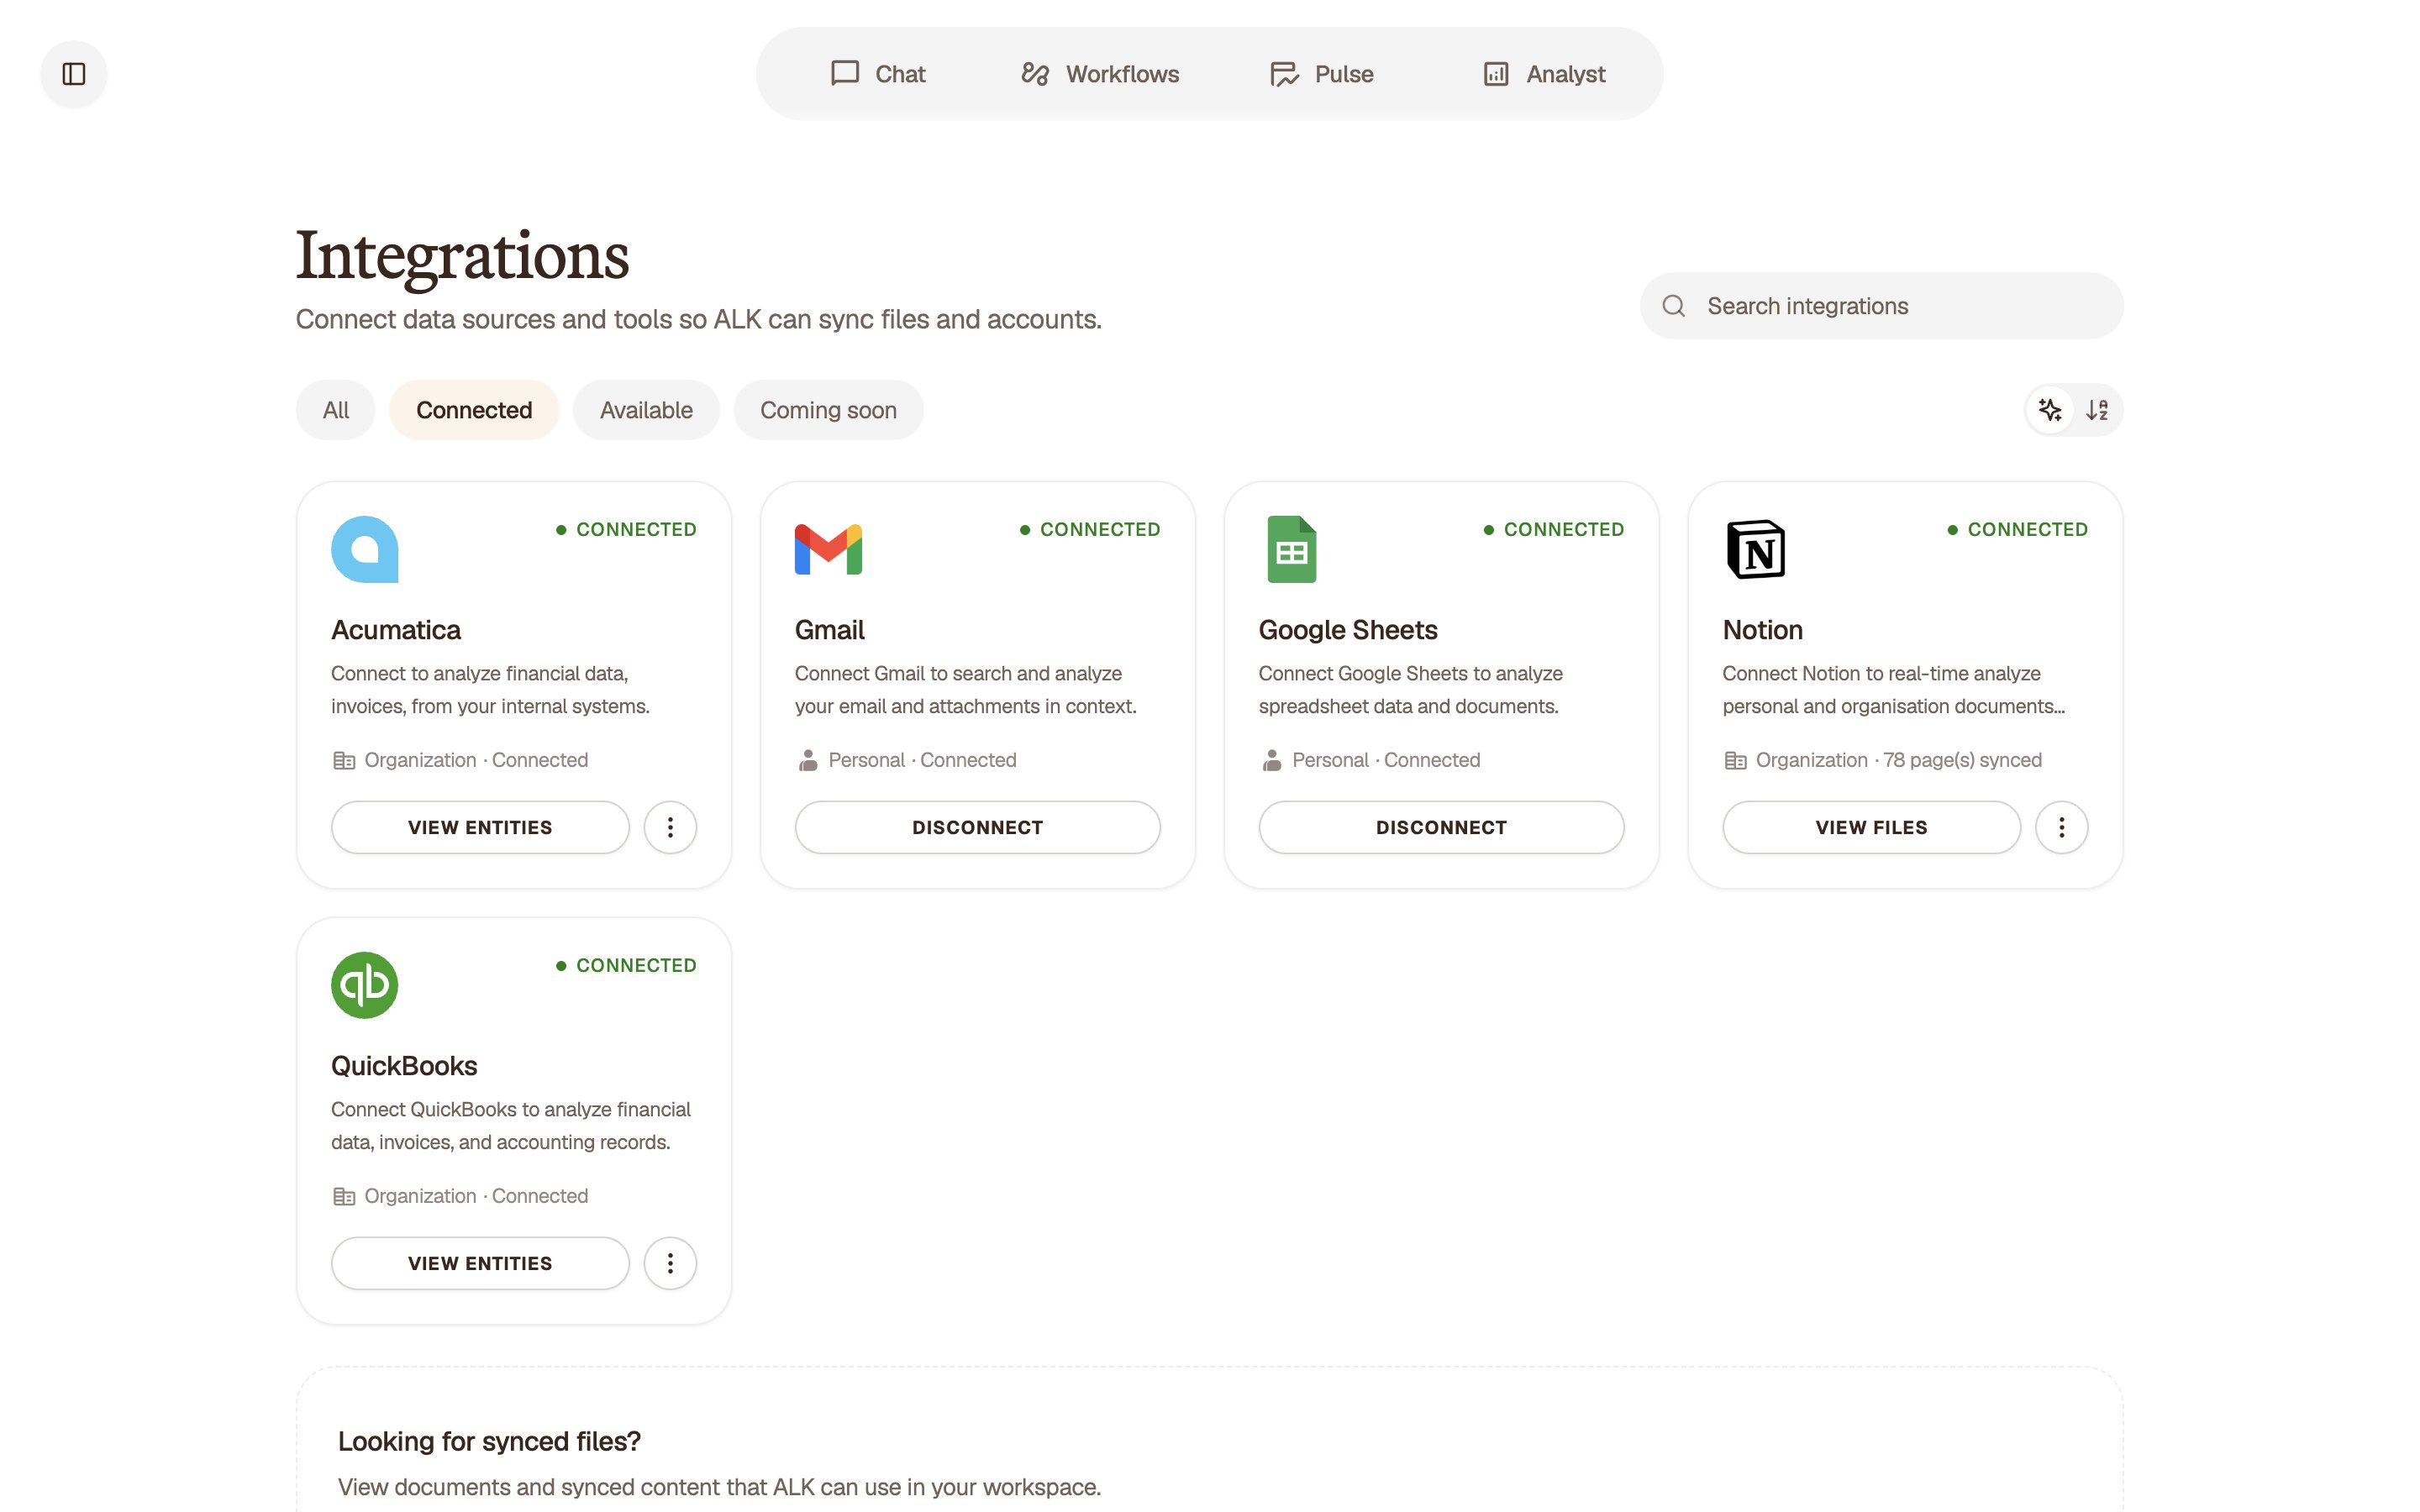The image size is (2420, 1512).
Task: Click the Search integrations field
Action: click(1881, 306)
